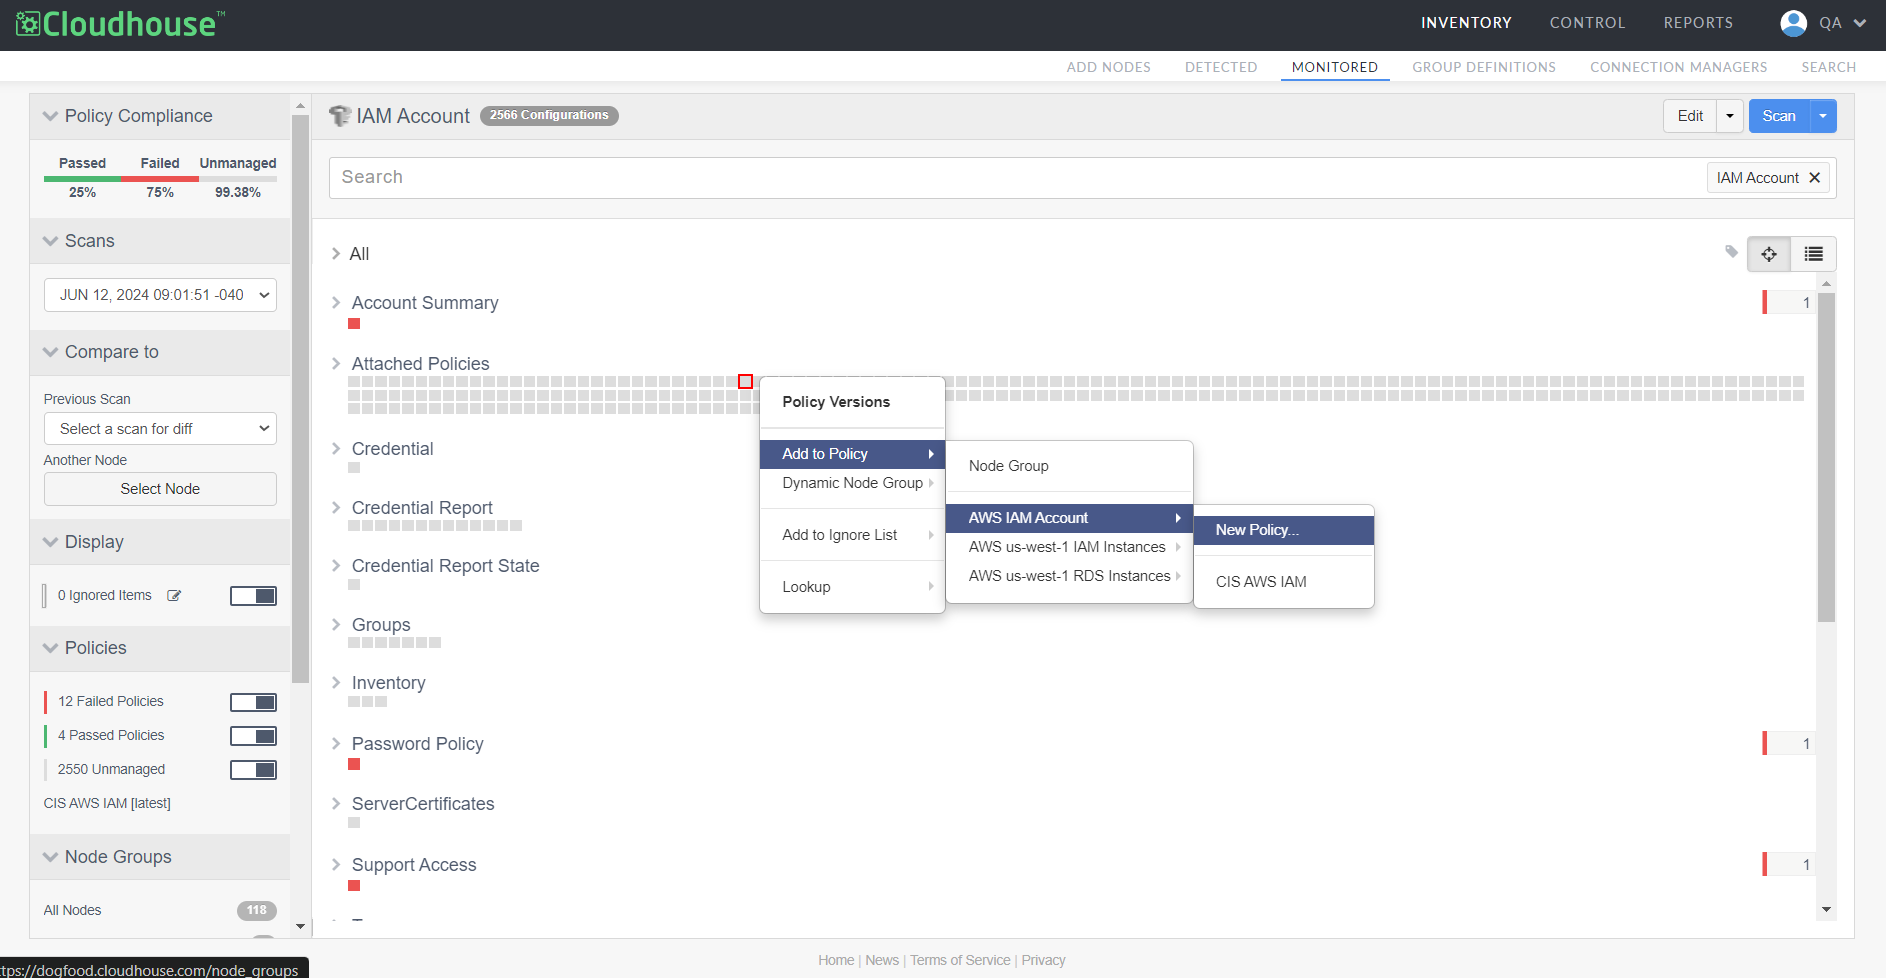The height and width of the screenshot is (978, 1886).
Task: Toggle the 2550 Unmanaged switch
Action: pyautogui.click(x=253, y=770)
